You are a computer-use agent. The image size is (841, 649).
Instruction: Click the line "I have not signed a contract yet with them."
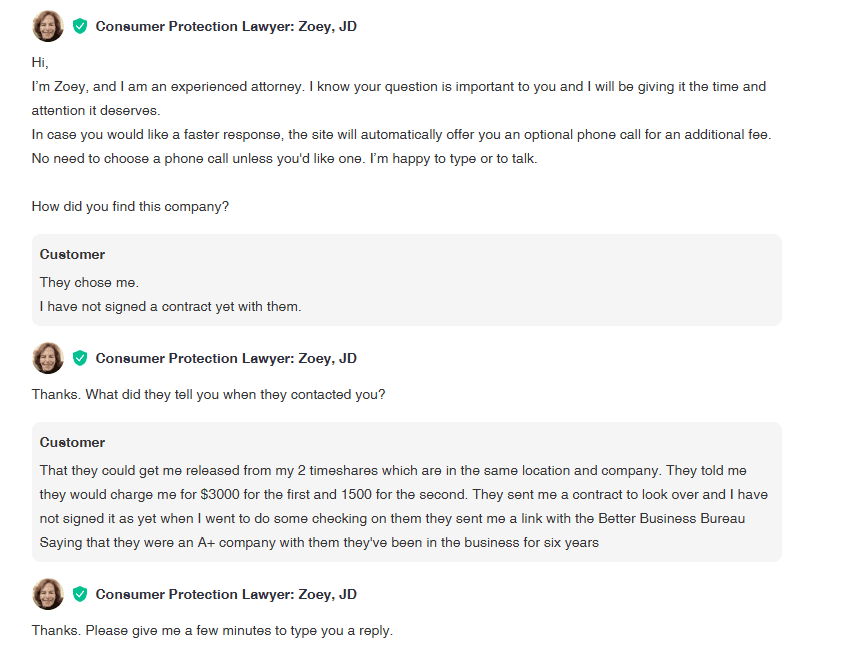click(x=170, y=307)
